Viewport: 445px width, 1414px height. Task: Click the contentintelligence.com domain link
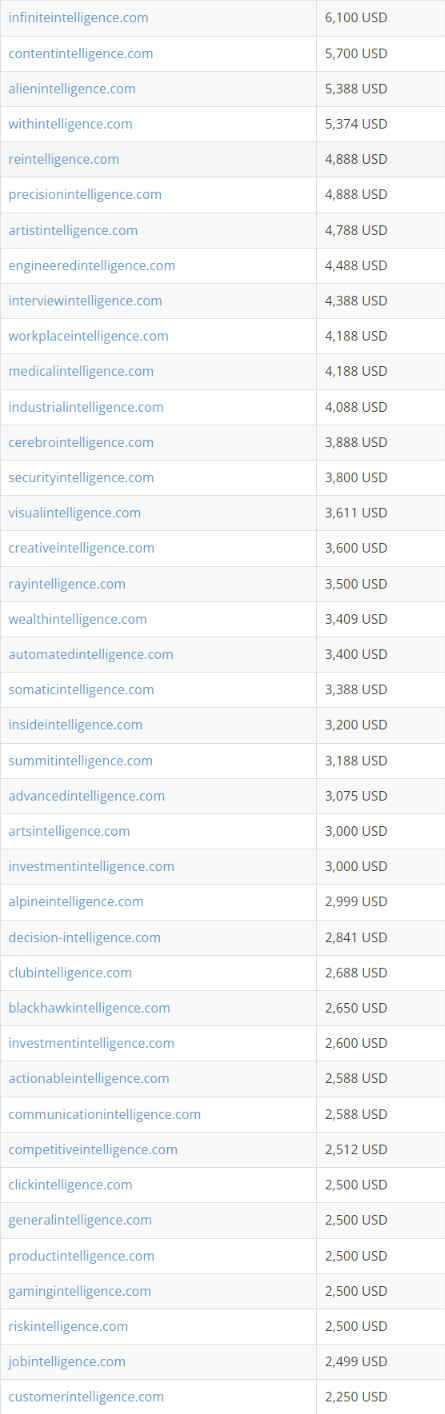click(81, 53)
